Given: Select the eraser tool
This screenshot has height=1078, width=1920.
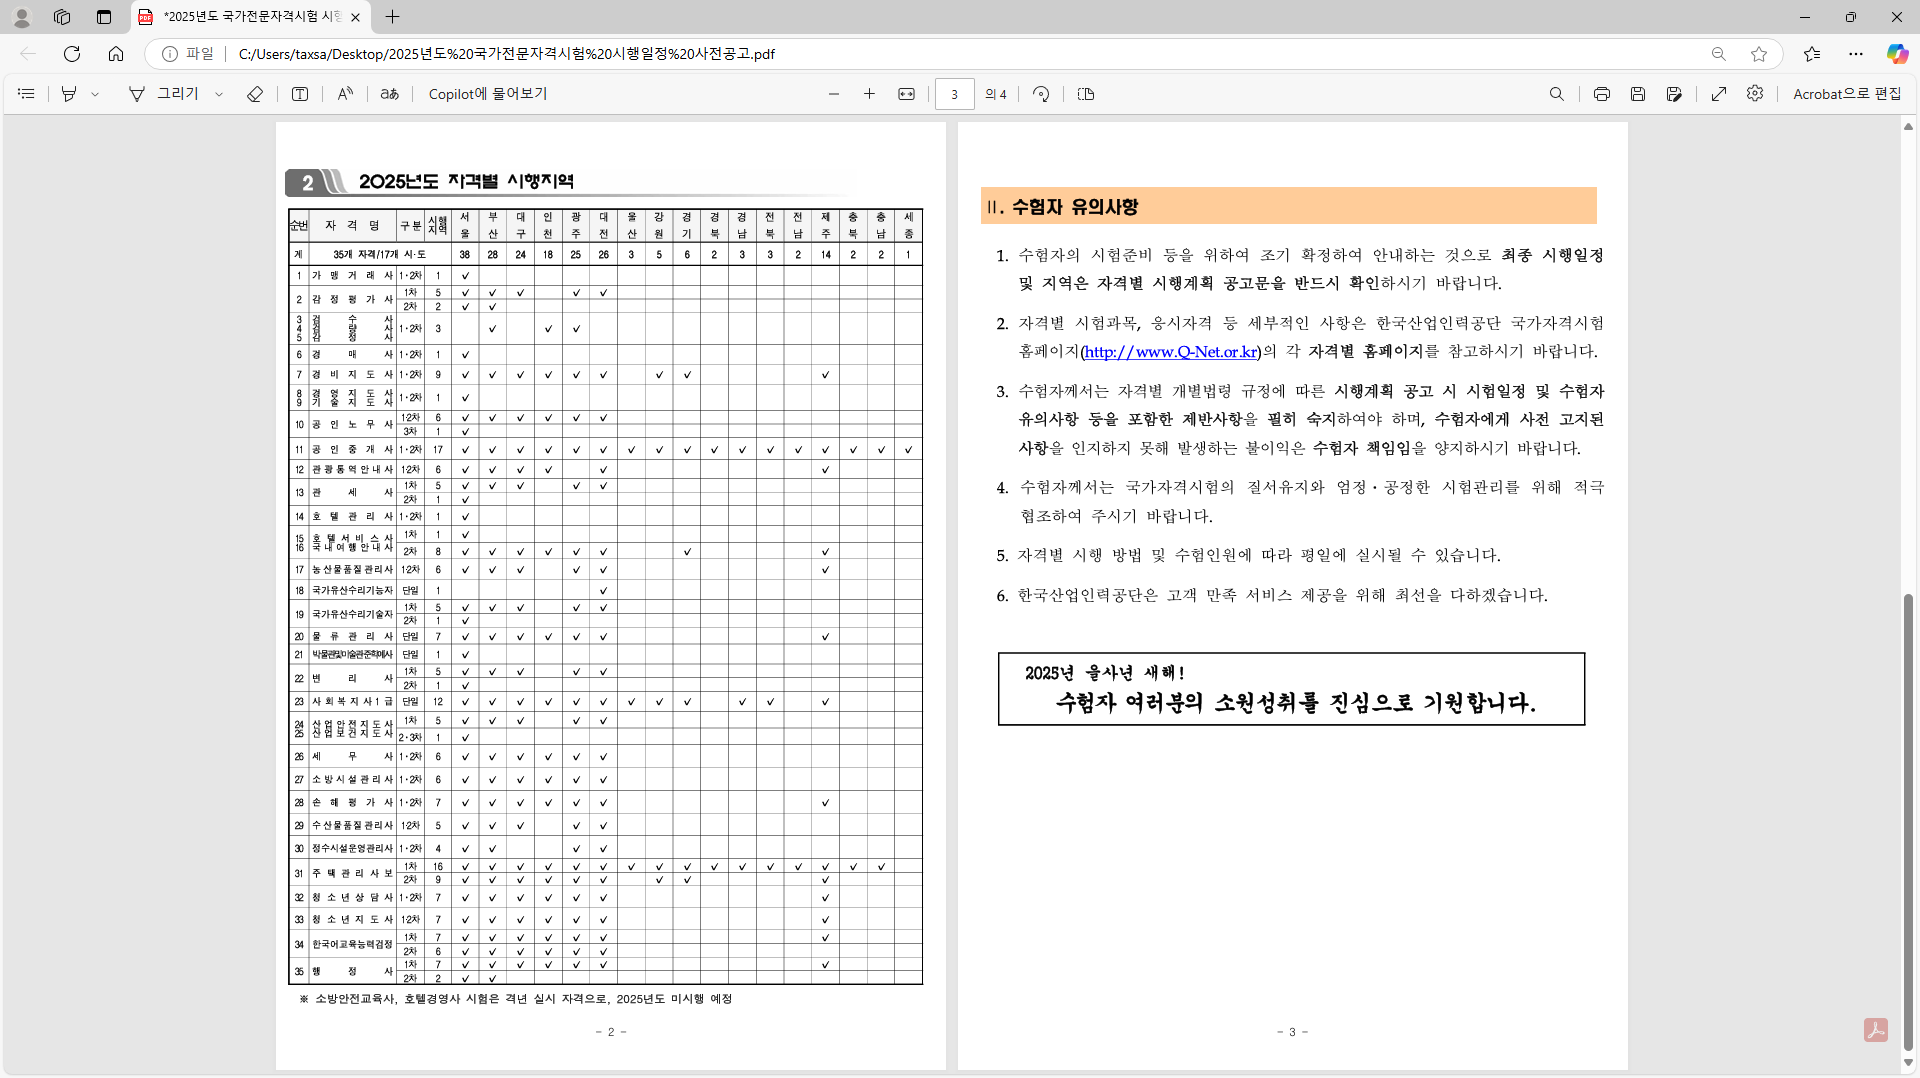Looking at the screenshot, I should (255, 94).
